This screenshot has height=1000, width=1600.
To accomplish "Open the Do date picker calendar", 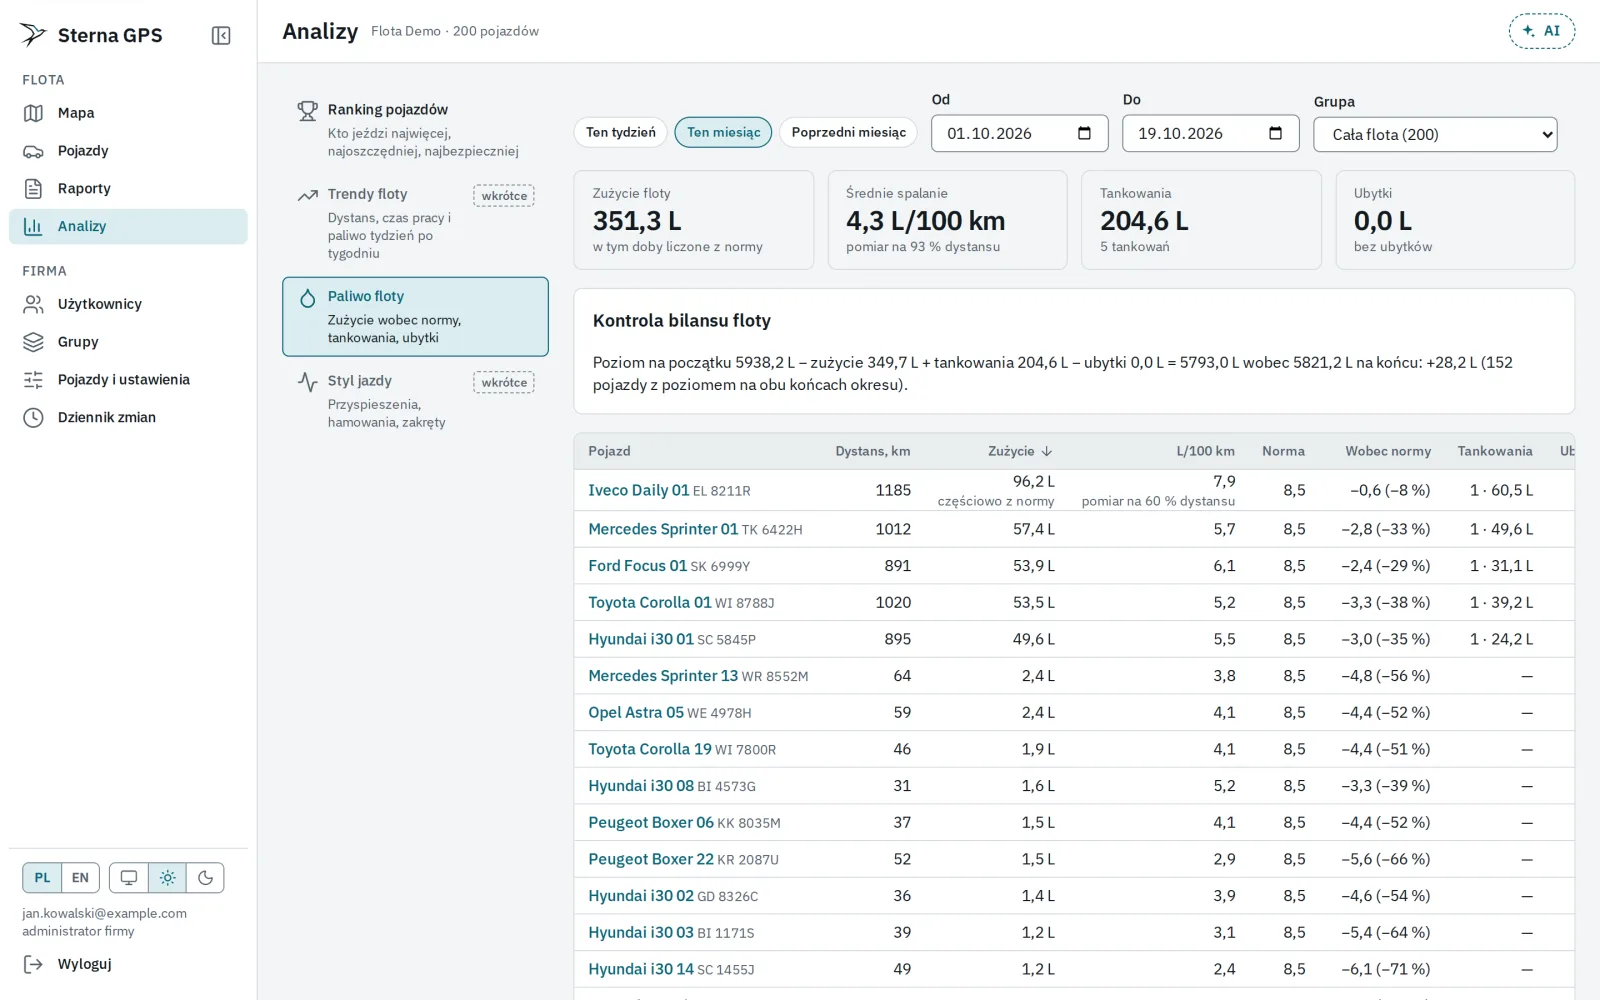I will tap(1275, 133).
